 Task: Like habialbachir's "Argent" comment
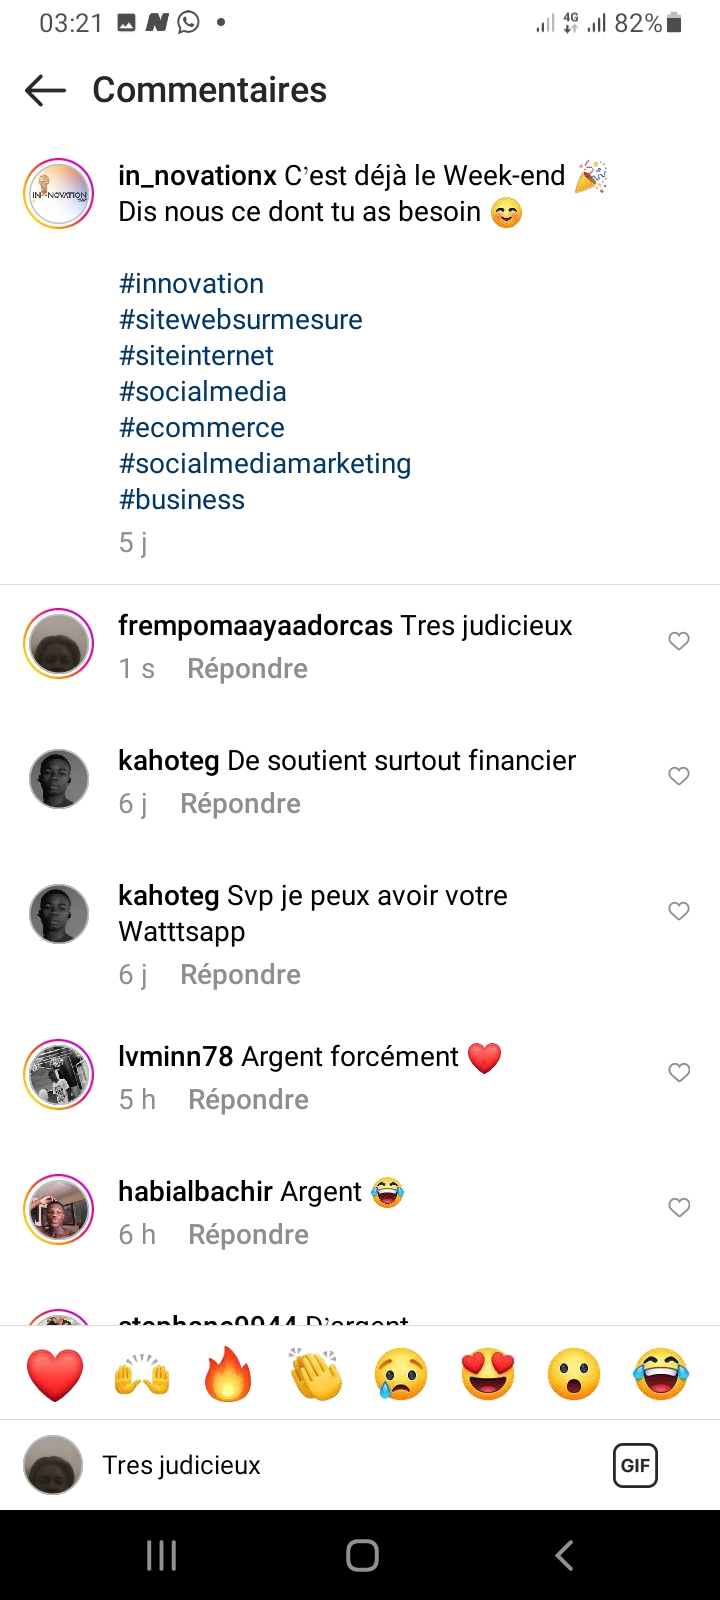pyautogui.click(x=679, y=1207)
